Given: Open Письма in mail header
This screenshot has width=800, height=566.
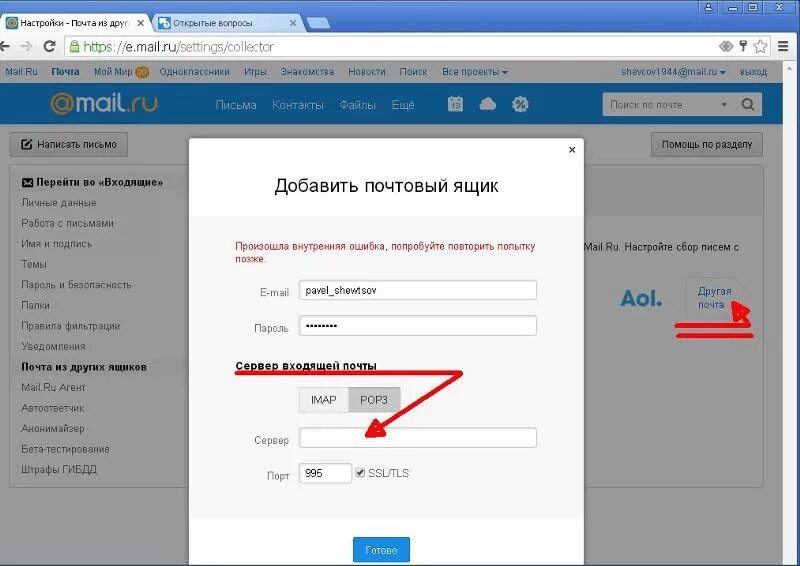Looking at the screenshot, I should pos(236,105).
